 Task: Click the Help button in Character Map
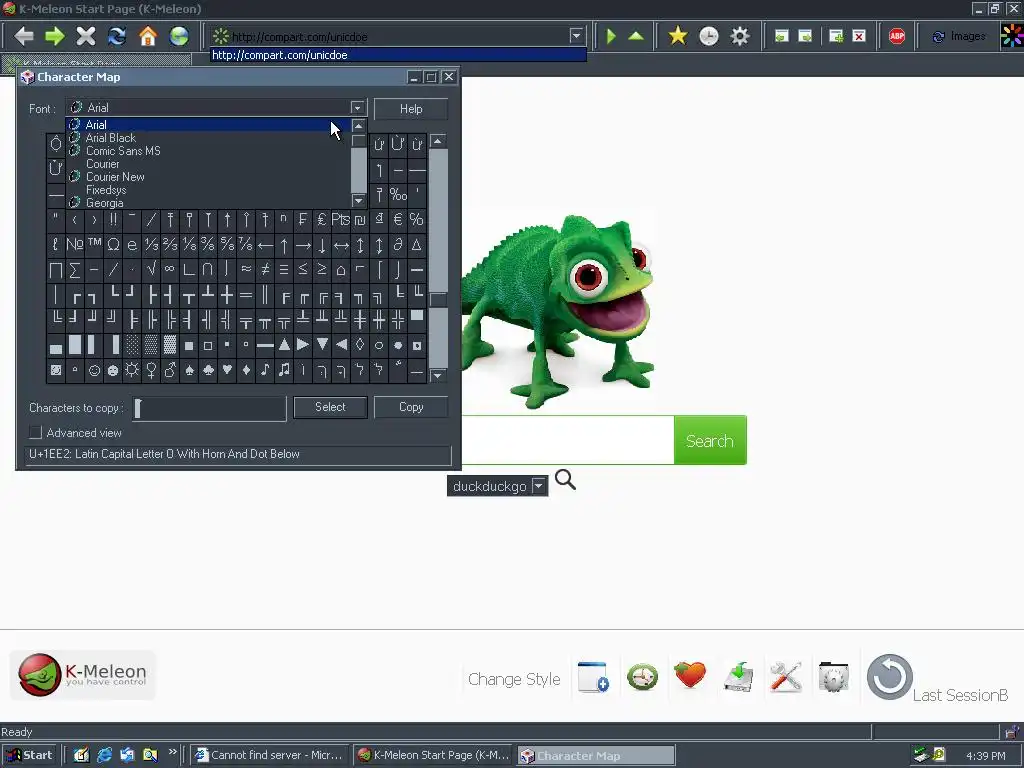tap(411, 108)
